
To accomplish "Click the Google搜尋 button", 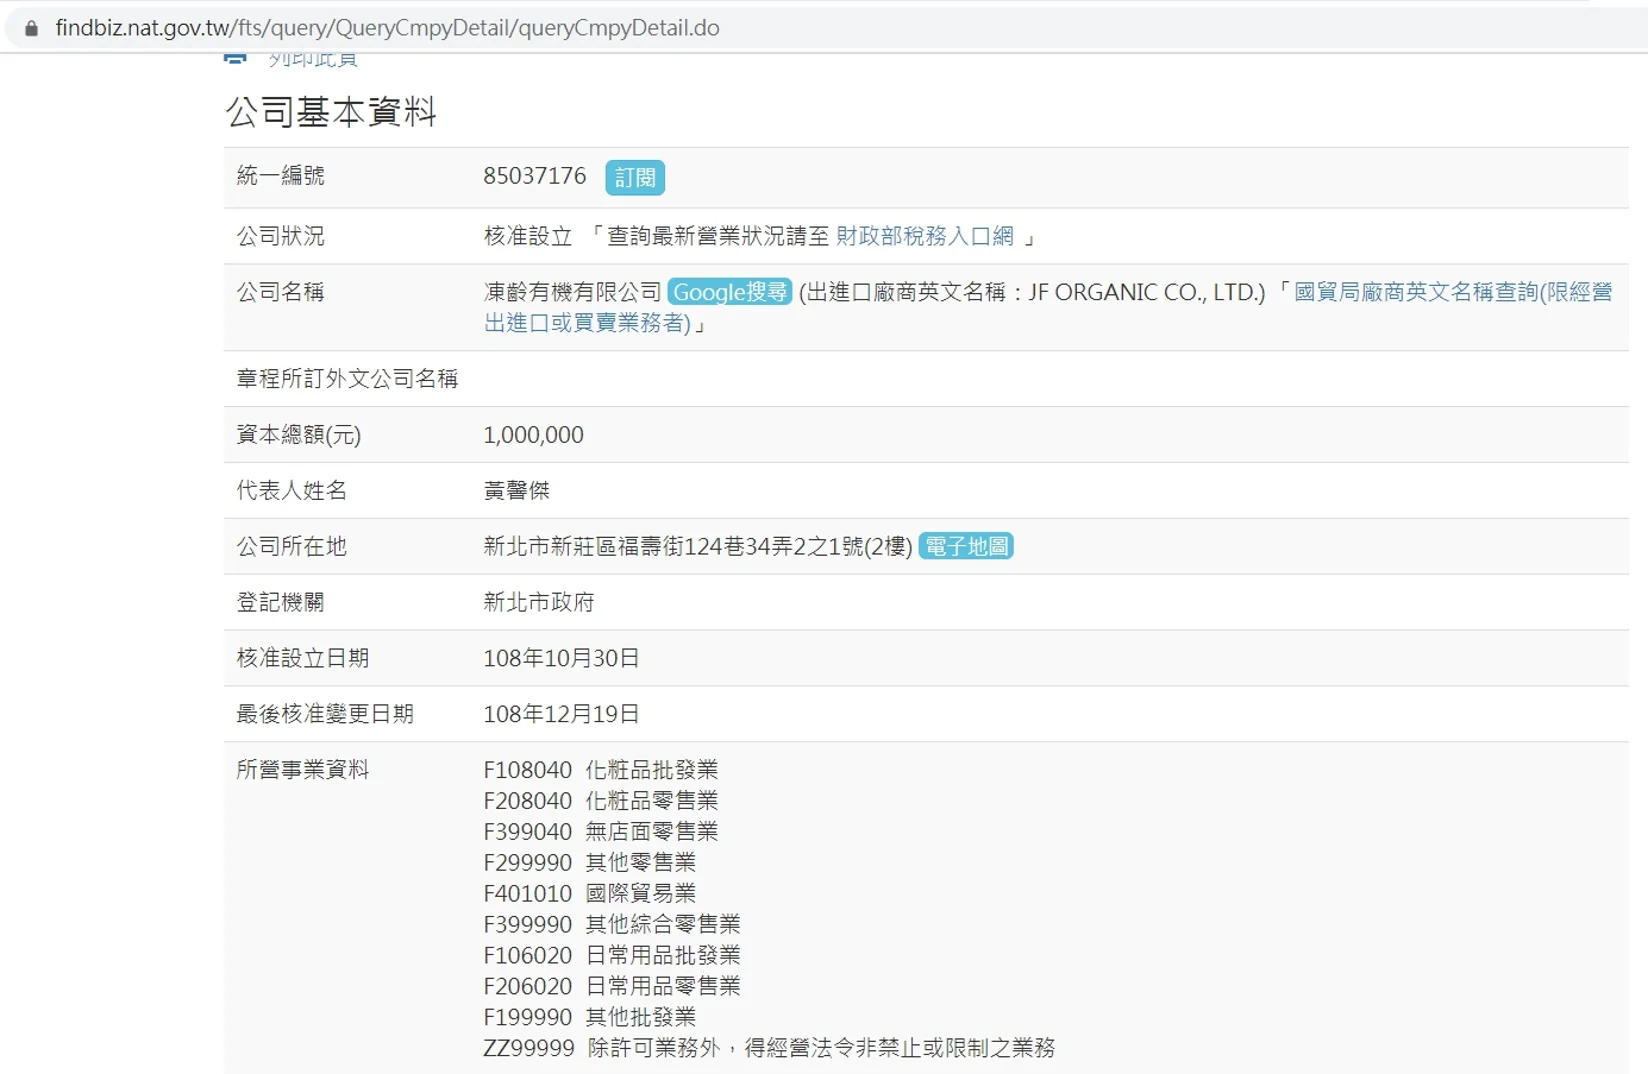I will tap(730, 292).
